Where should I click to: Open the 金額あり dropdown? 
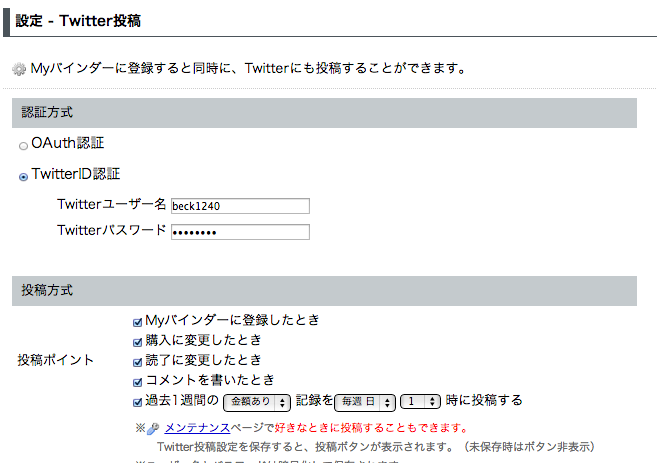pyautogui.click(x=256, y=401)
